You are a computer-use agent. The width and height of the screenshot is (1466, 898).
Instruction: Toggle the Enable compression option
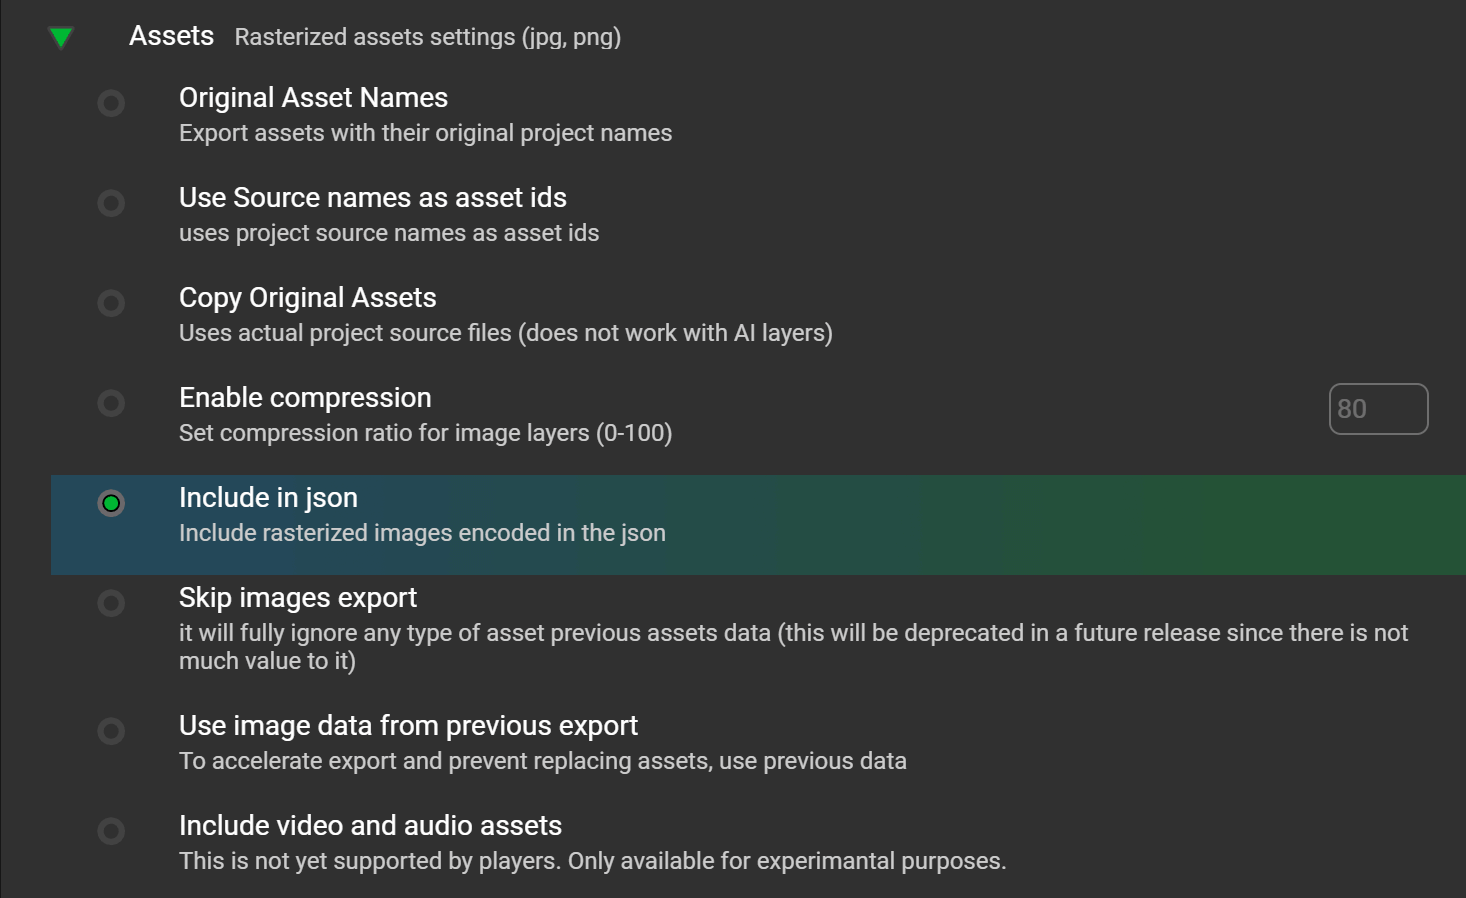coord(111,403)
